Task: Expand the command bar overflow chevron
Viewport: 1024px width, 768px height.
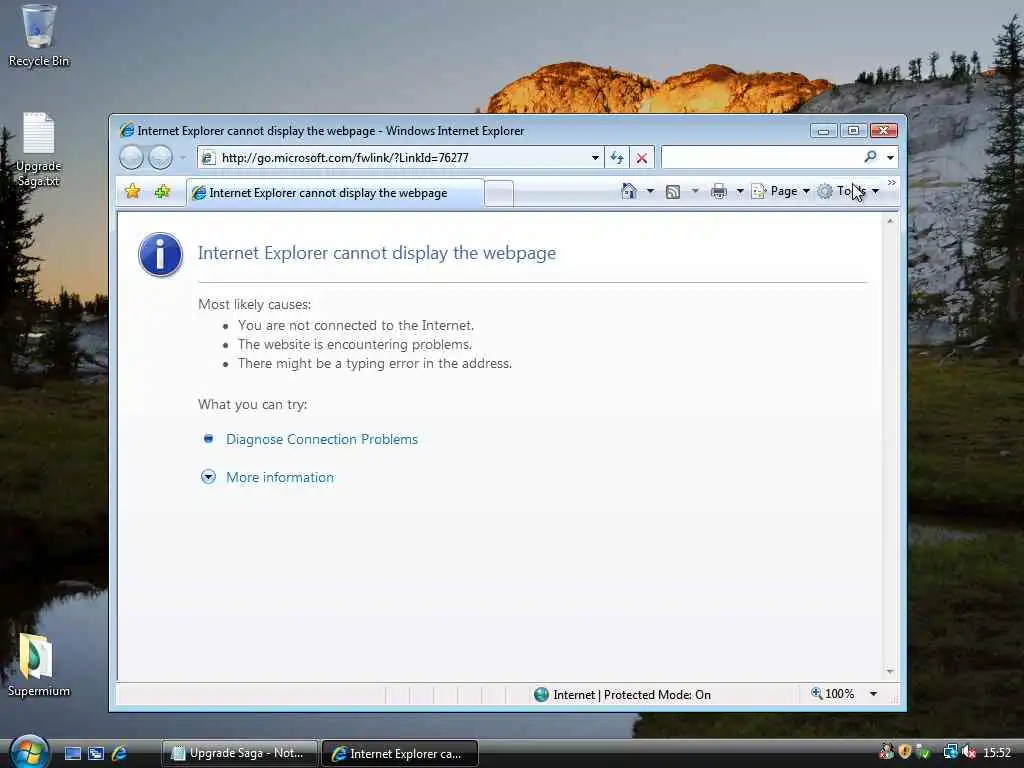Action: point(891,183)
